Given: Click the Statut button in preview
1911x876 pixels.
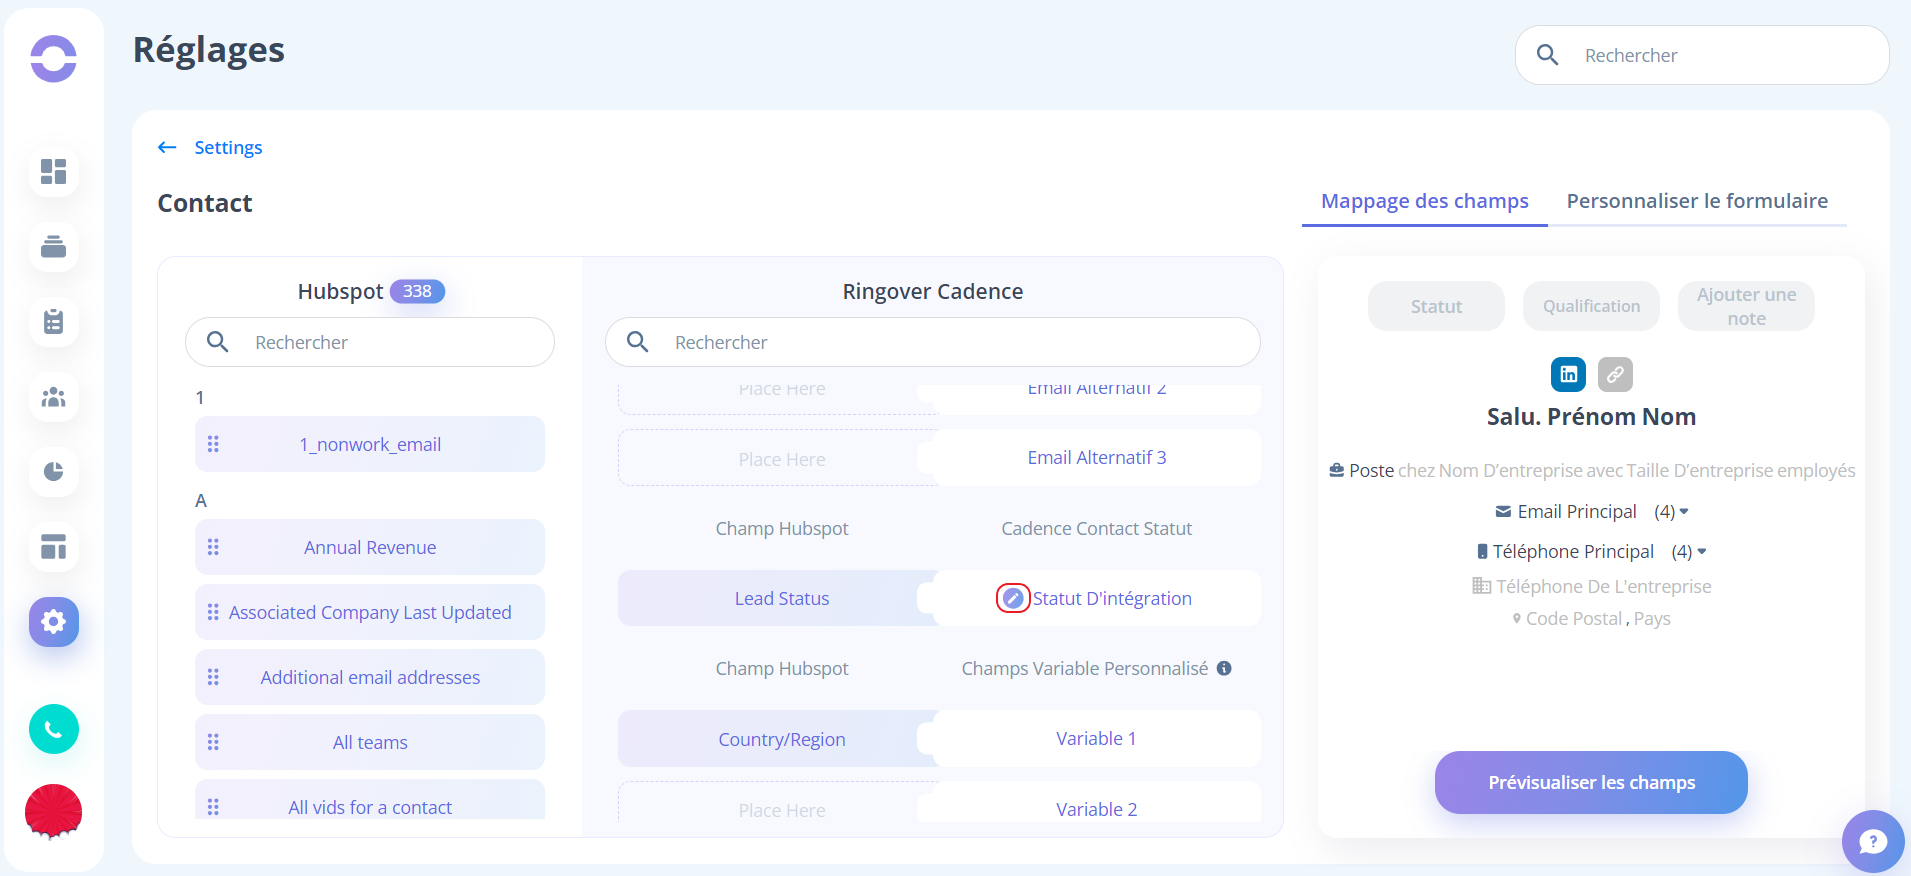Looking at the screenshot, I should point(1436,306).
